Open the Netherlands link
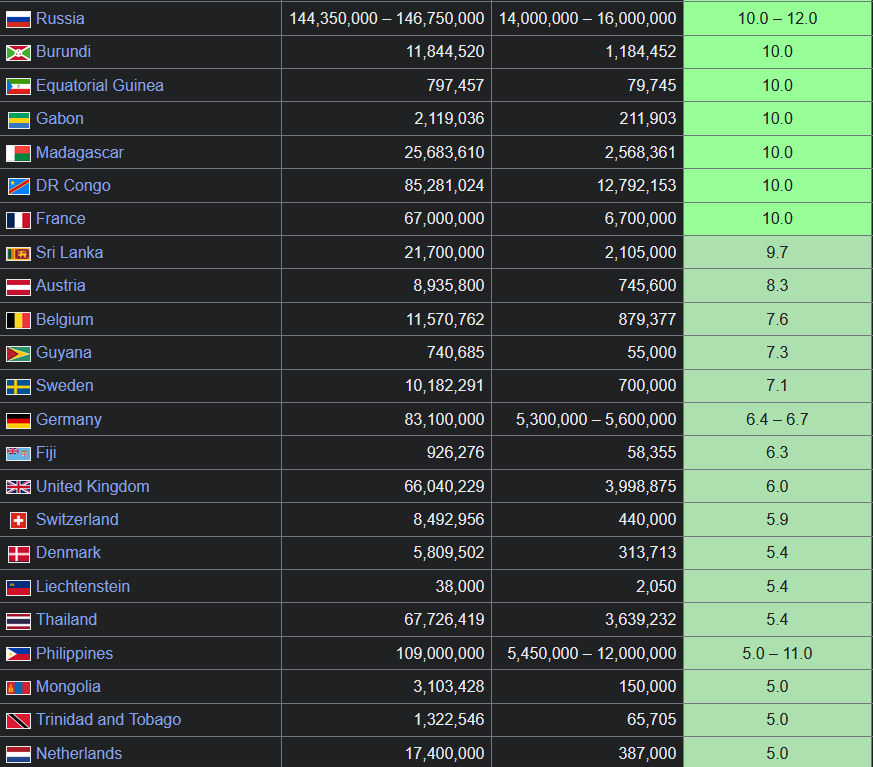The image size is (873, 767). point(79,754)
